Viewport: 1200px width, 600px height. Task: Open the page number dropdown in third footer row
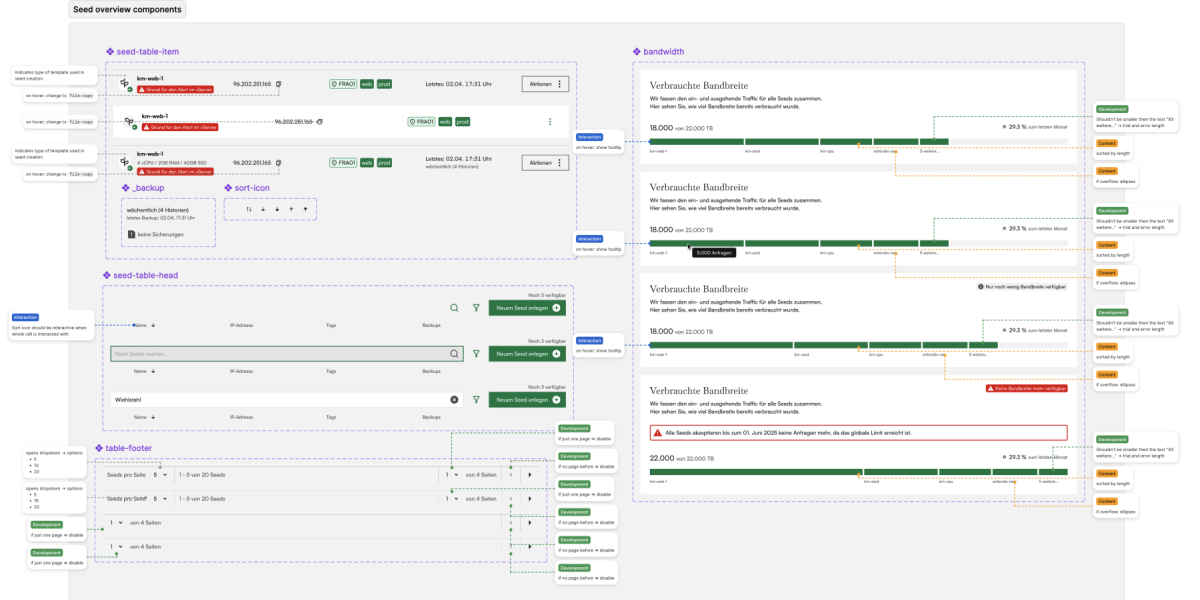(x=117, y=521)
